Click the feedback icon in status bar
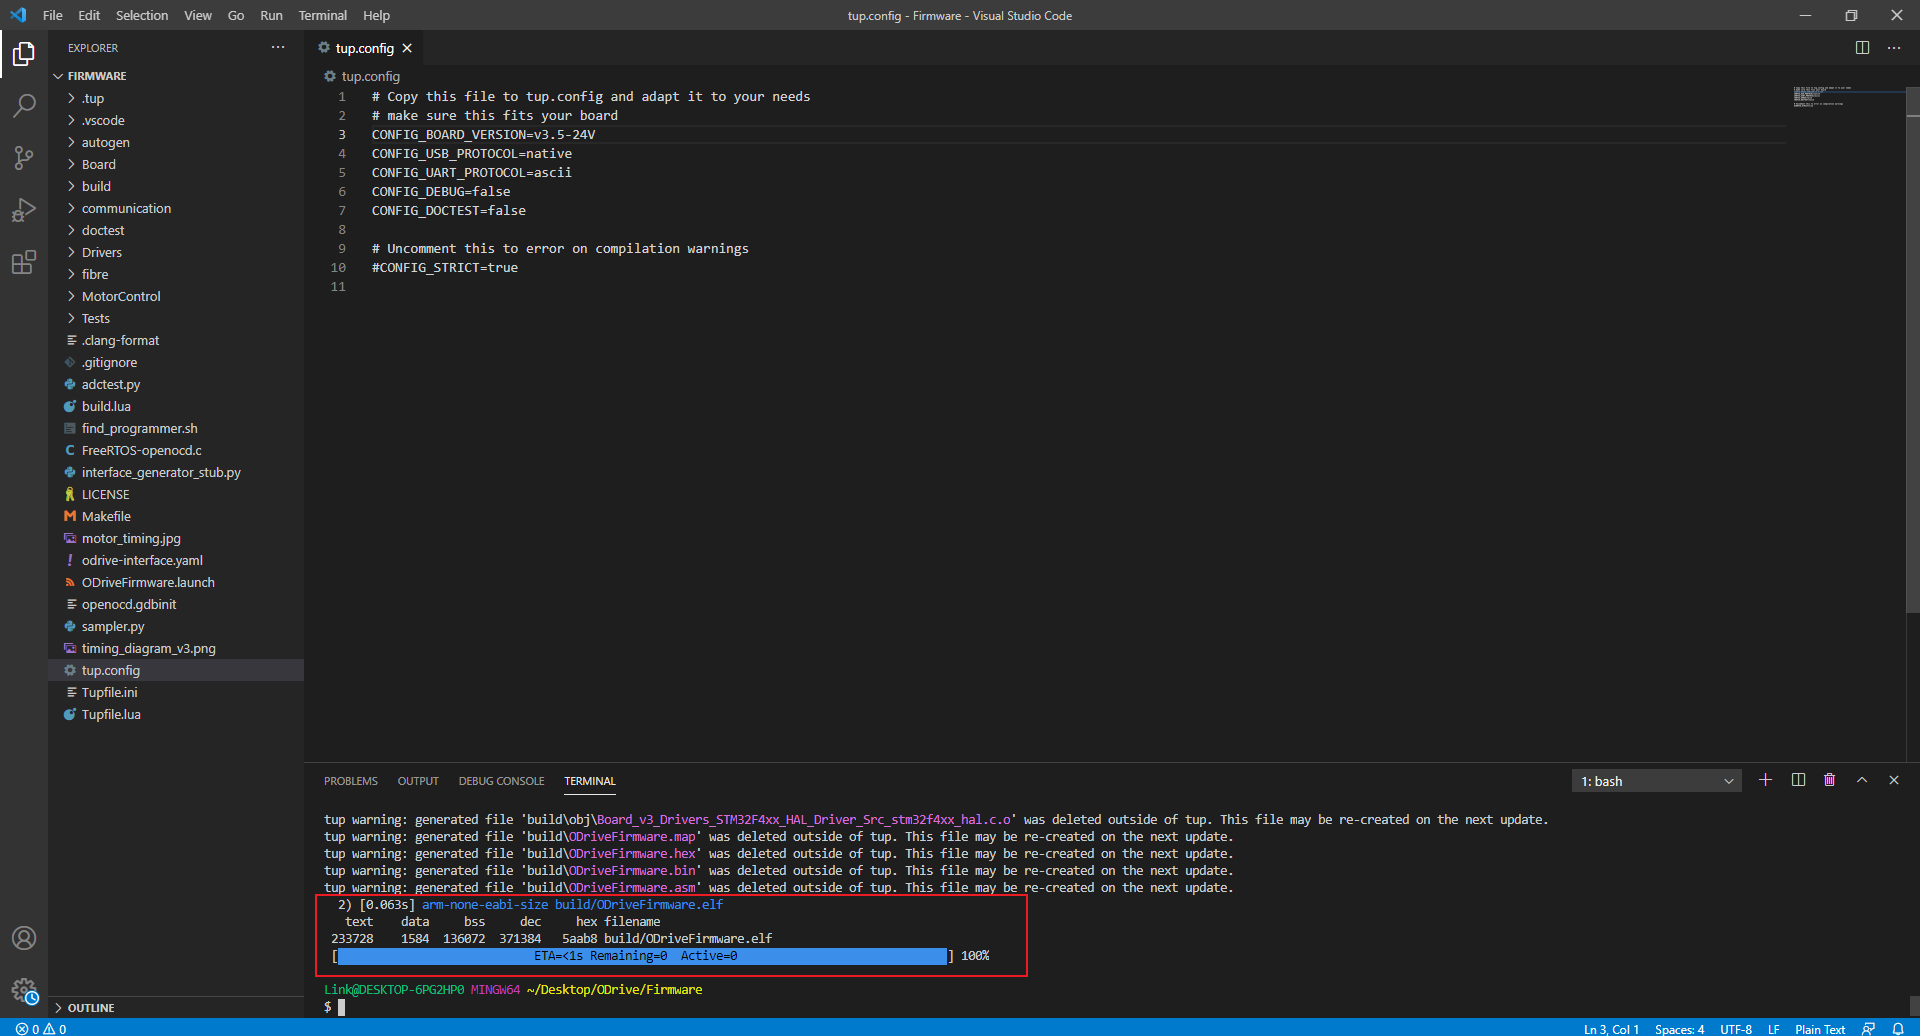Image resolution: width=1920 pixels, height=1036 pixels. click(1868, 1028)
